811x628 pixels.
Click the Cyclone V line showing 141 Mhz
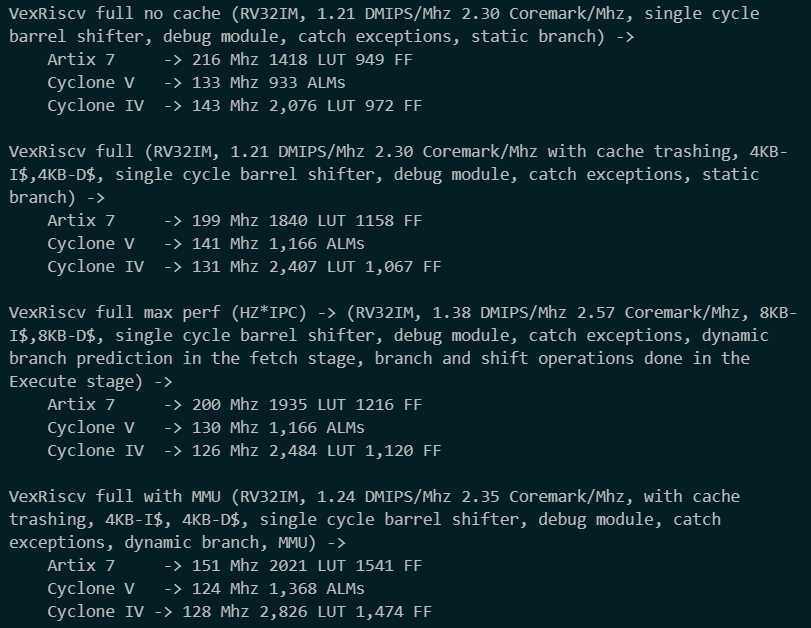pos(206,244)
